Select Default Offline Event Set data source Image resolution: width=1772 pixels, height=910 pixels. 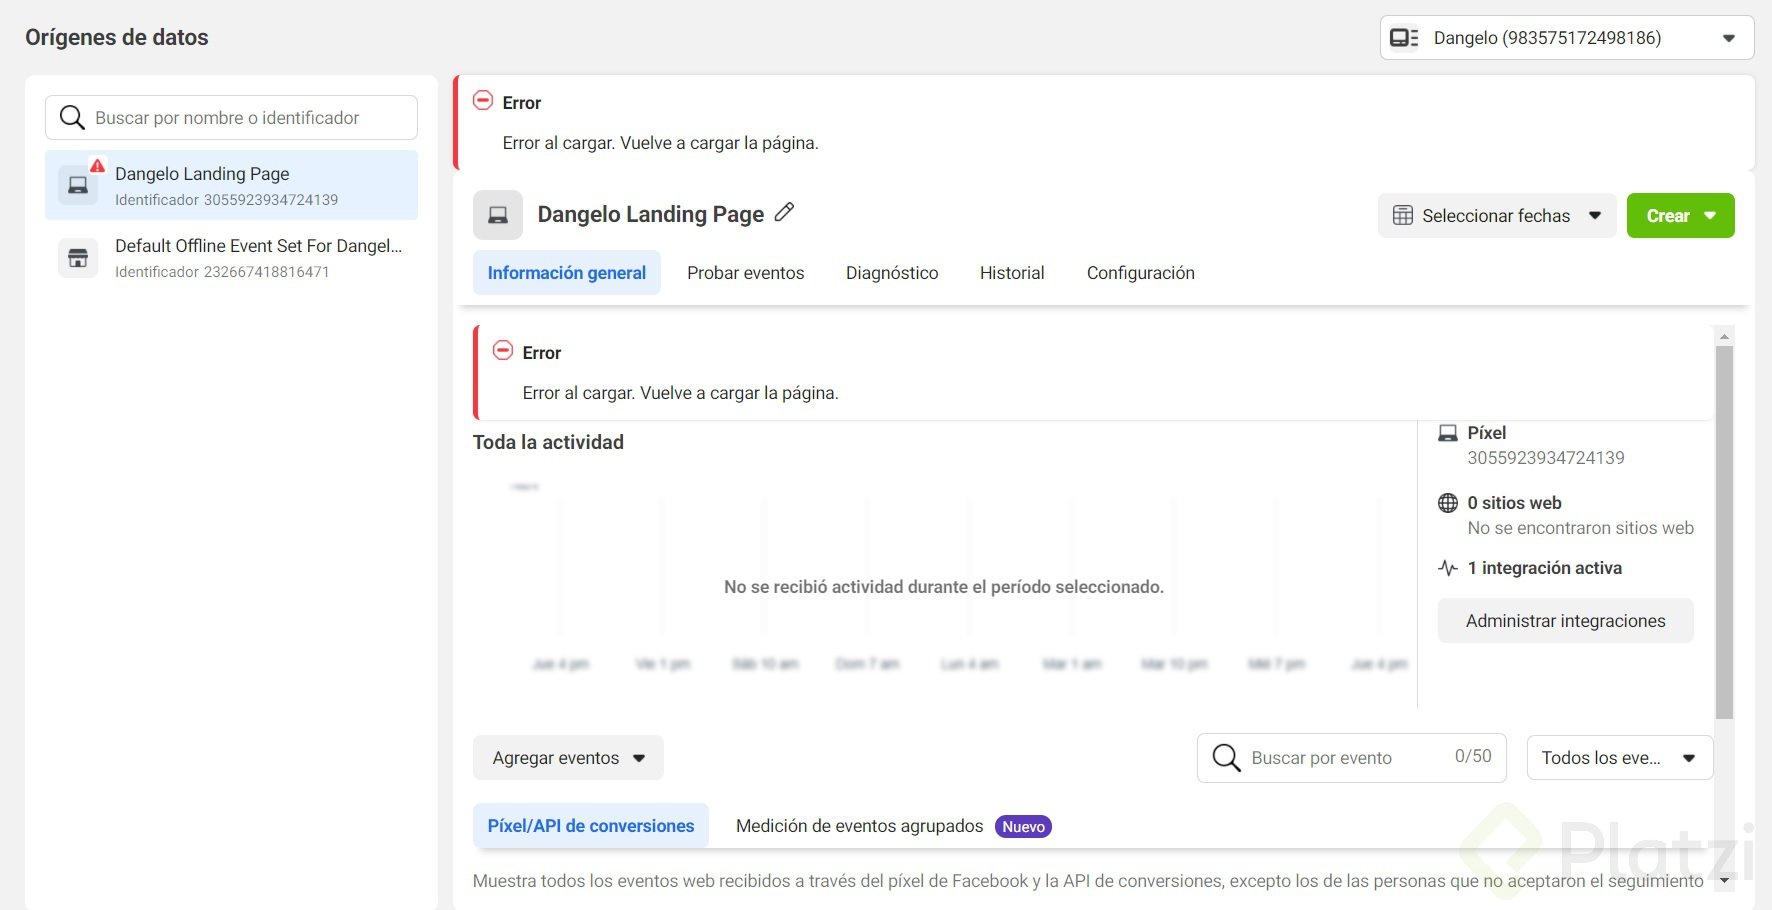click(x=231, y=258)
